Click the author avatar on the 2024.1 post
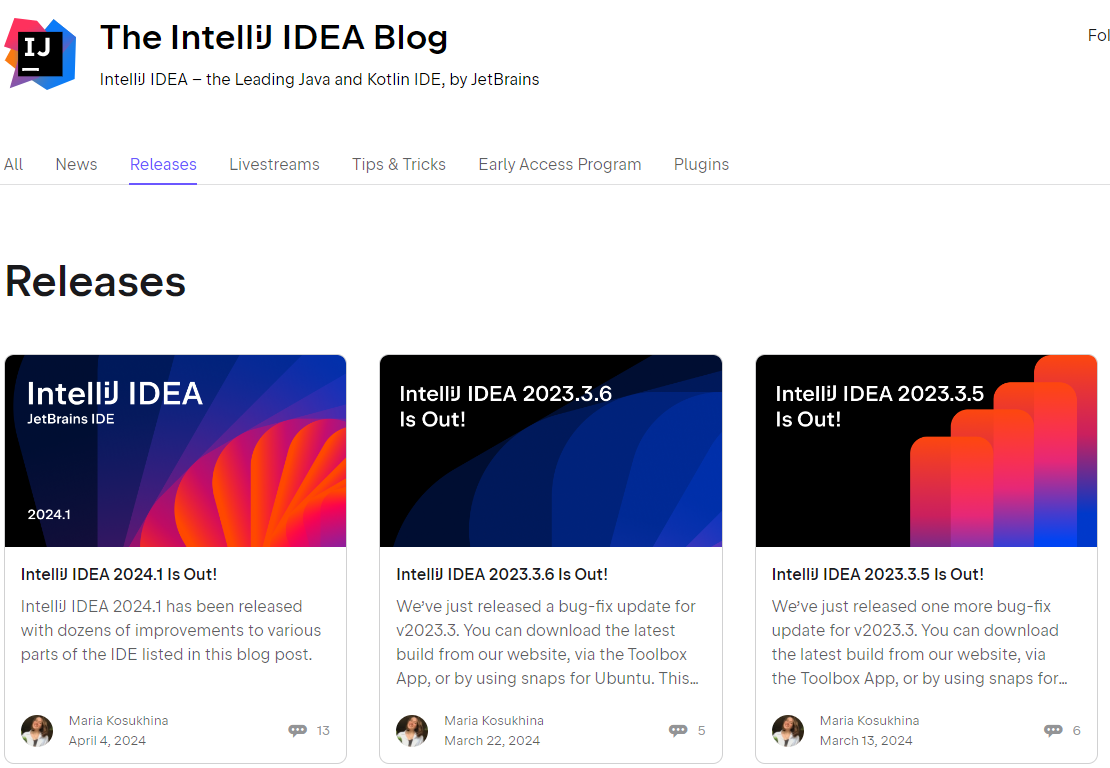Screen dimensions: 1110x768 tap(37, 730)
